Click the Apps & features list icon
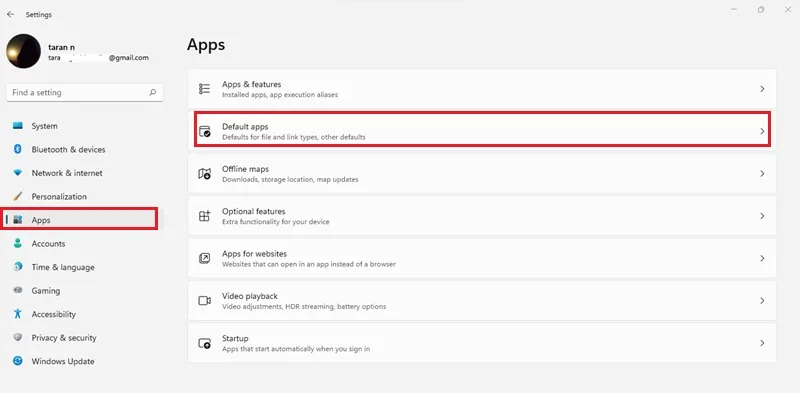800x393 pixels. [204, 89]
